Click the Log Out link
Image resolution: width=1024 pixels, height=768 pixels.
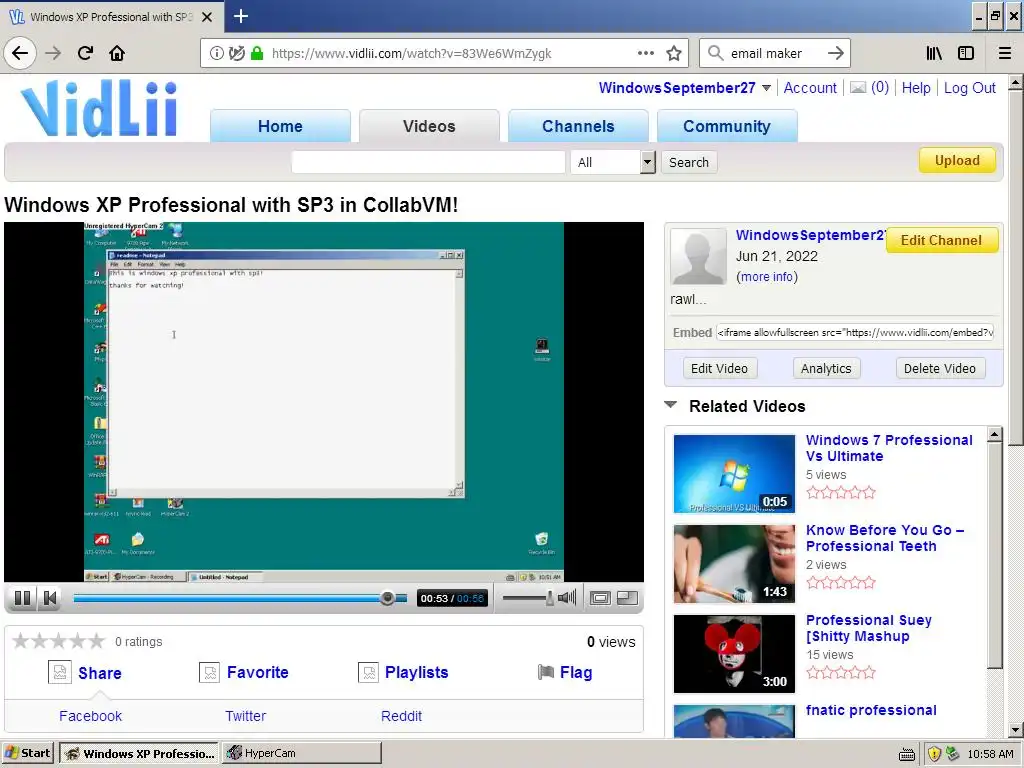point(969,88)
